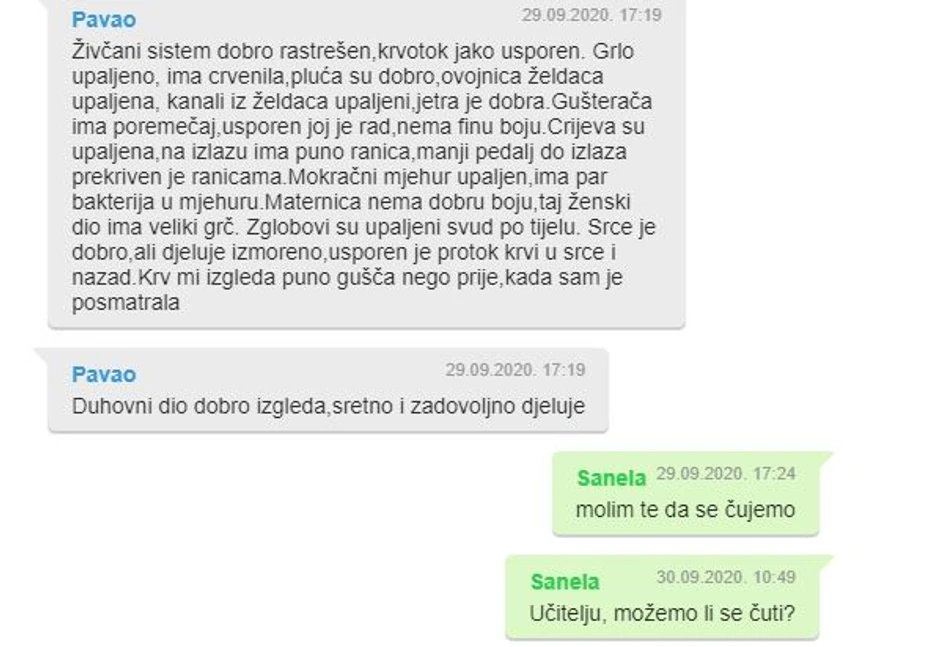The height and width of the screenshot is (647, 940).
Task: Click the 29.09.2020. 17:24 timestamp
Action: click(726, 474)
